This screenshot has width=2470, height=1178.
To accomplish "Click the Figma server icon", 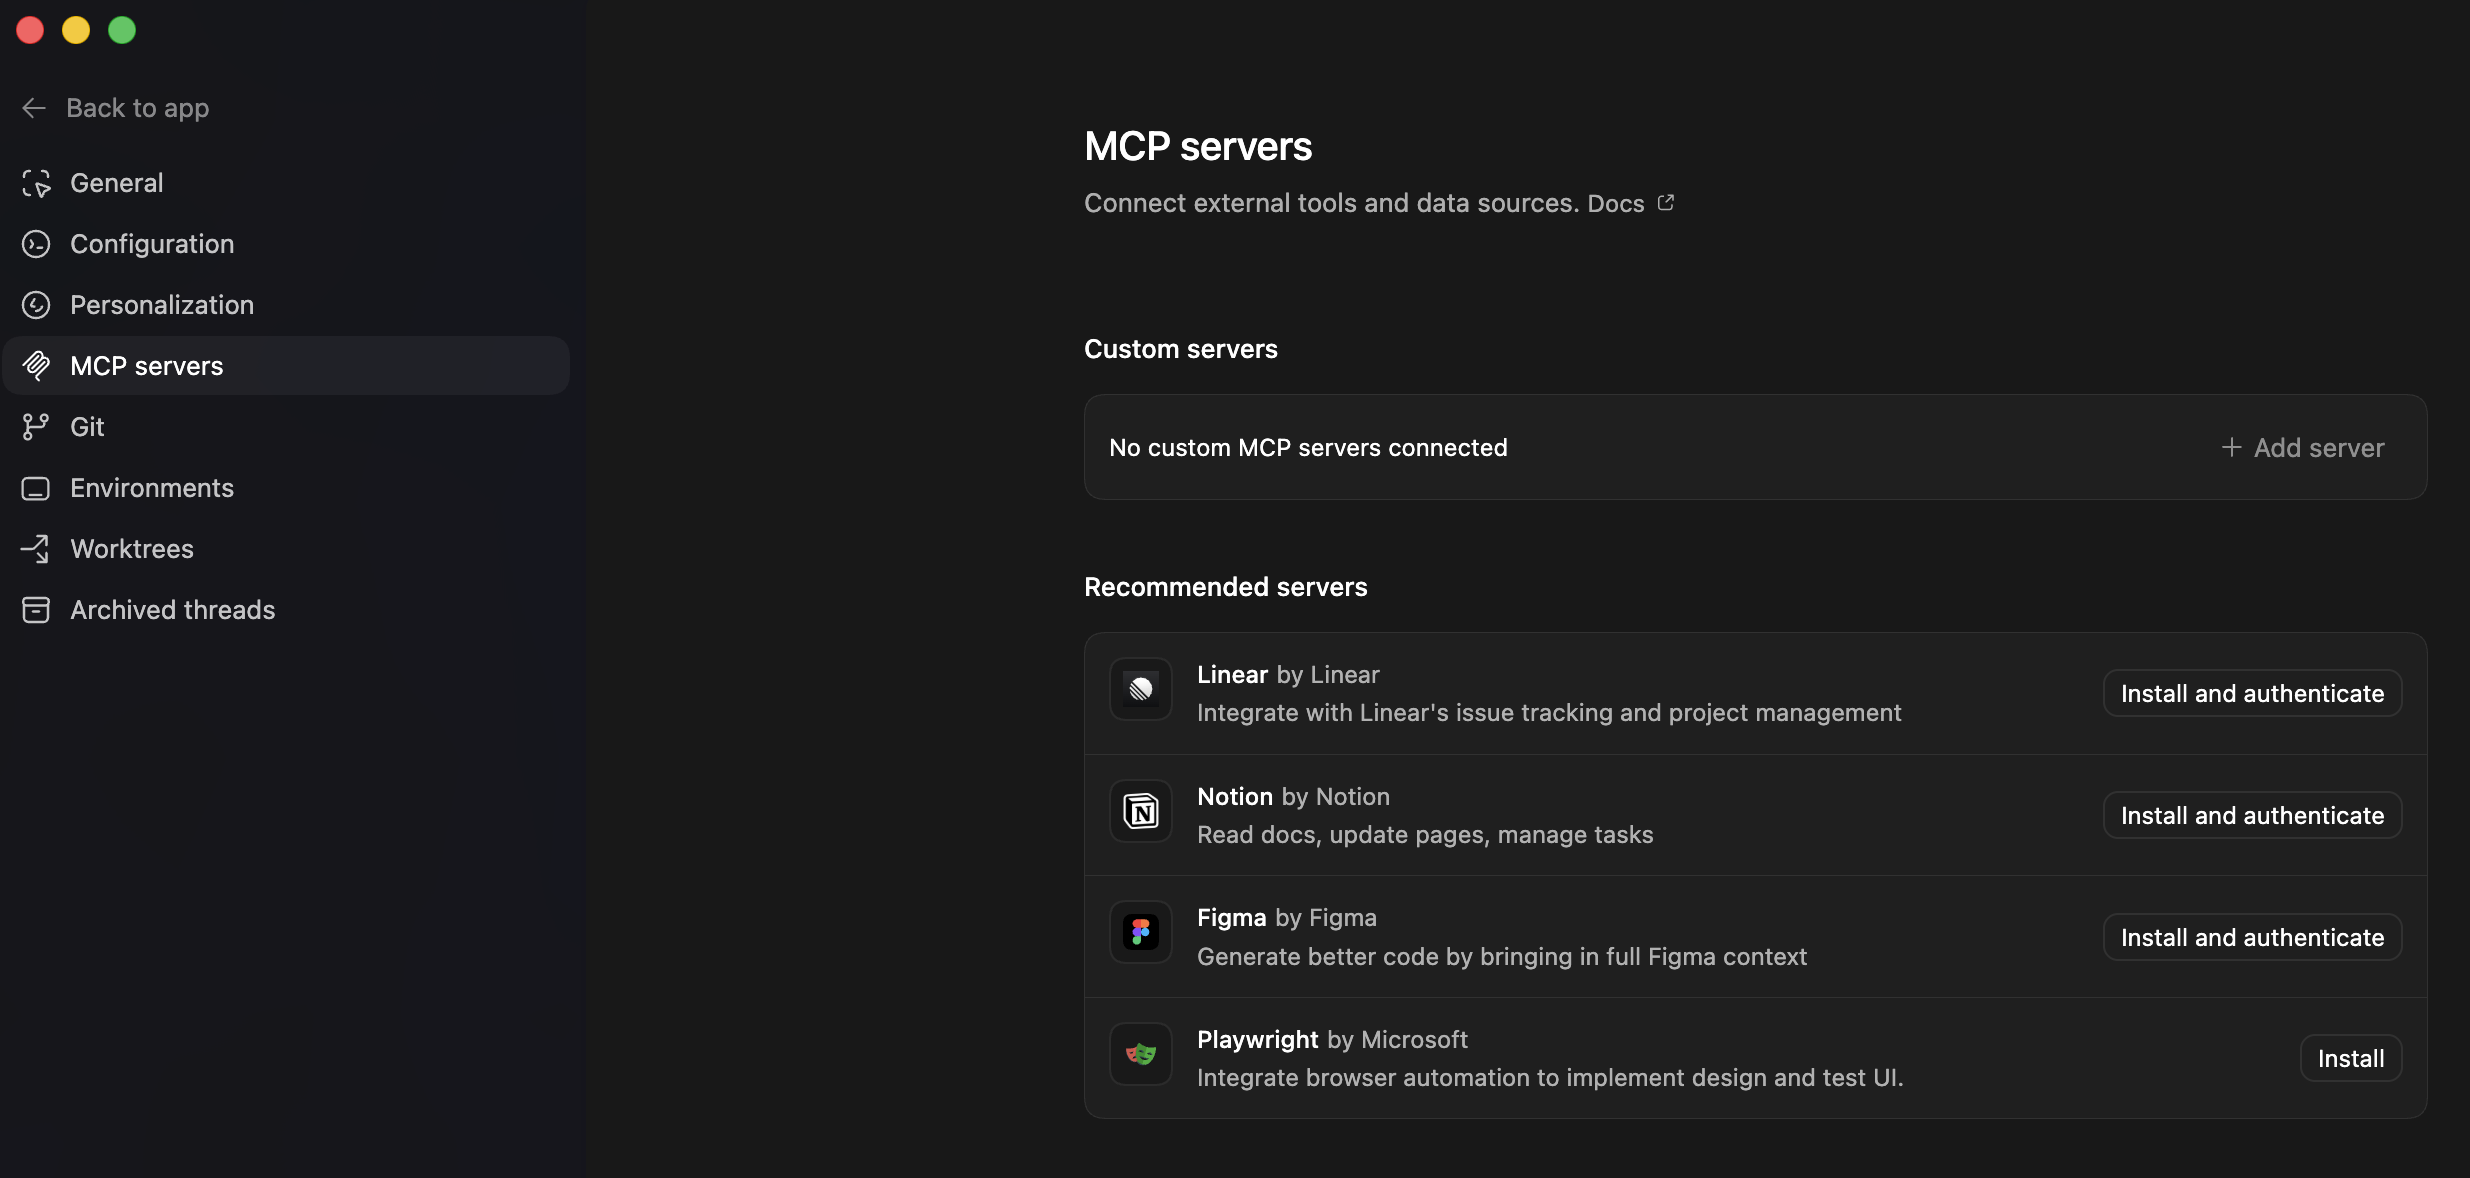I will (x=1140, y=932).
